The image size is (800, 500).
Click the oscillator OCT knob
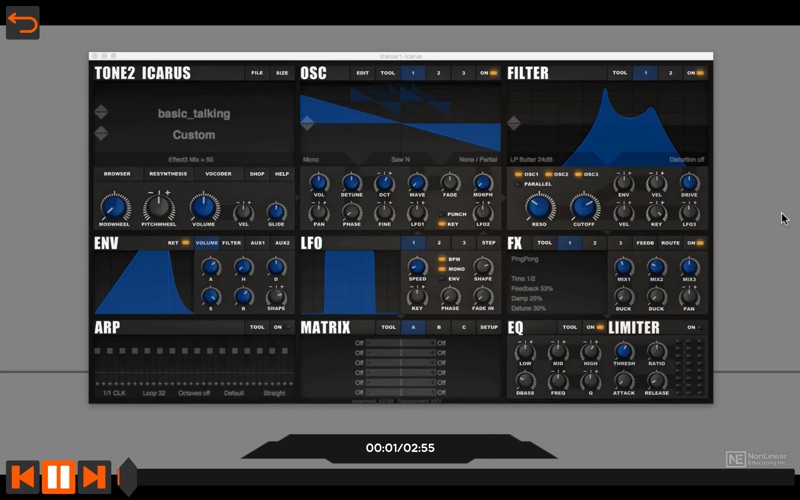coord(384,182)
